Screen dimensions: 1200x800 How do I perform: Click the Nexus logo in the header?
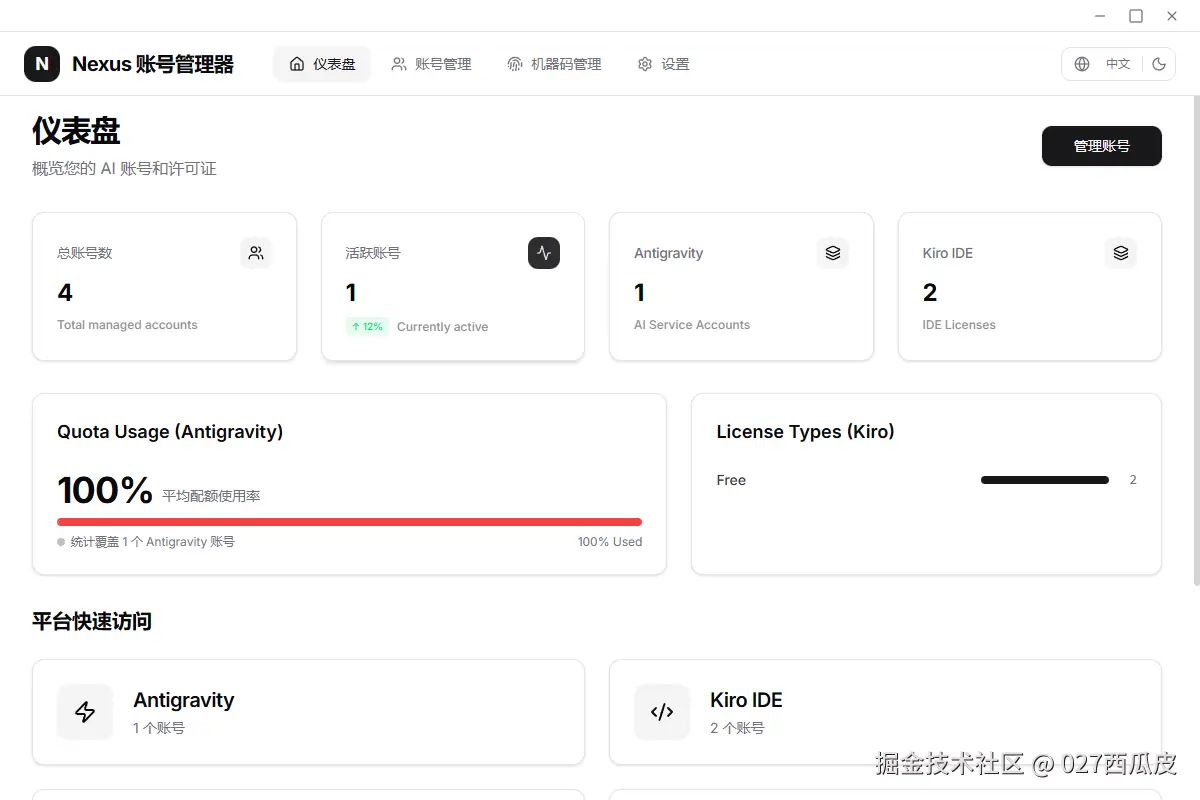[x=42, y=63]
